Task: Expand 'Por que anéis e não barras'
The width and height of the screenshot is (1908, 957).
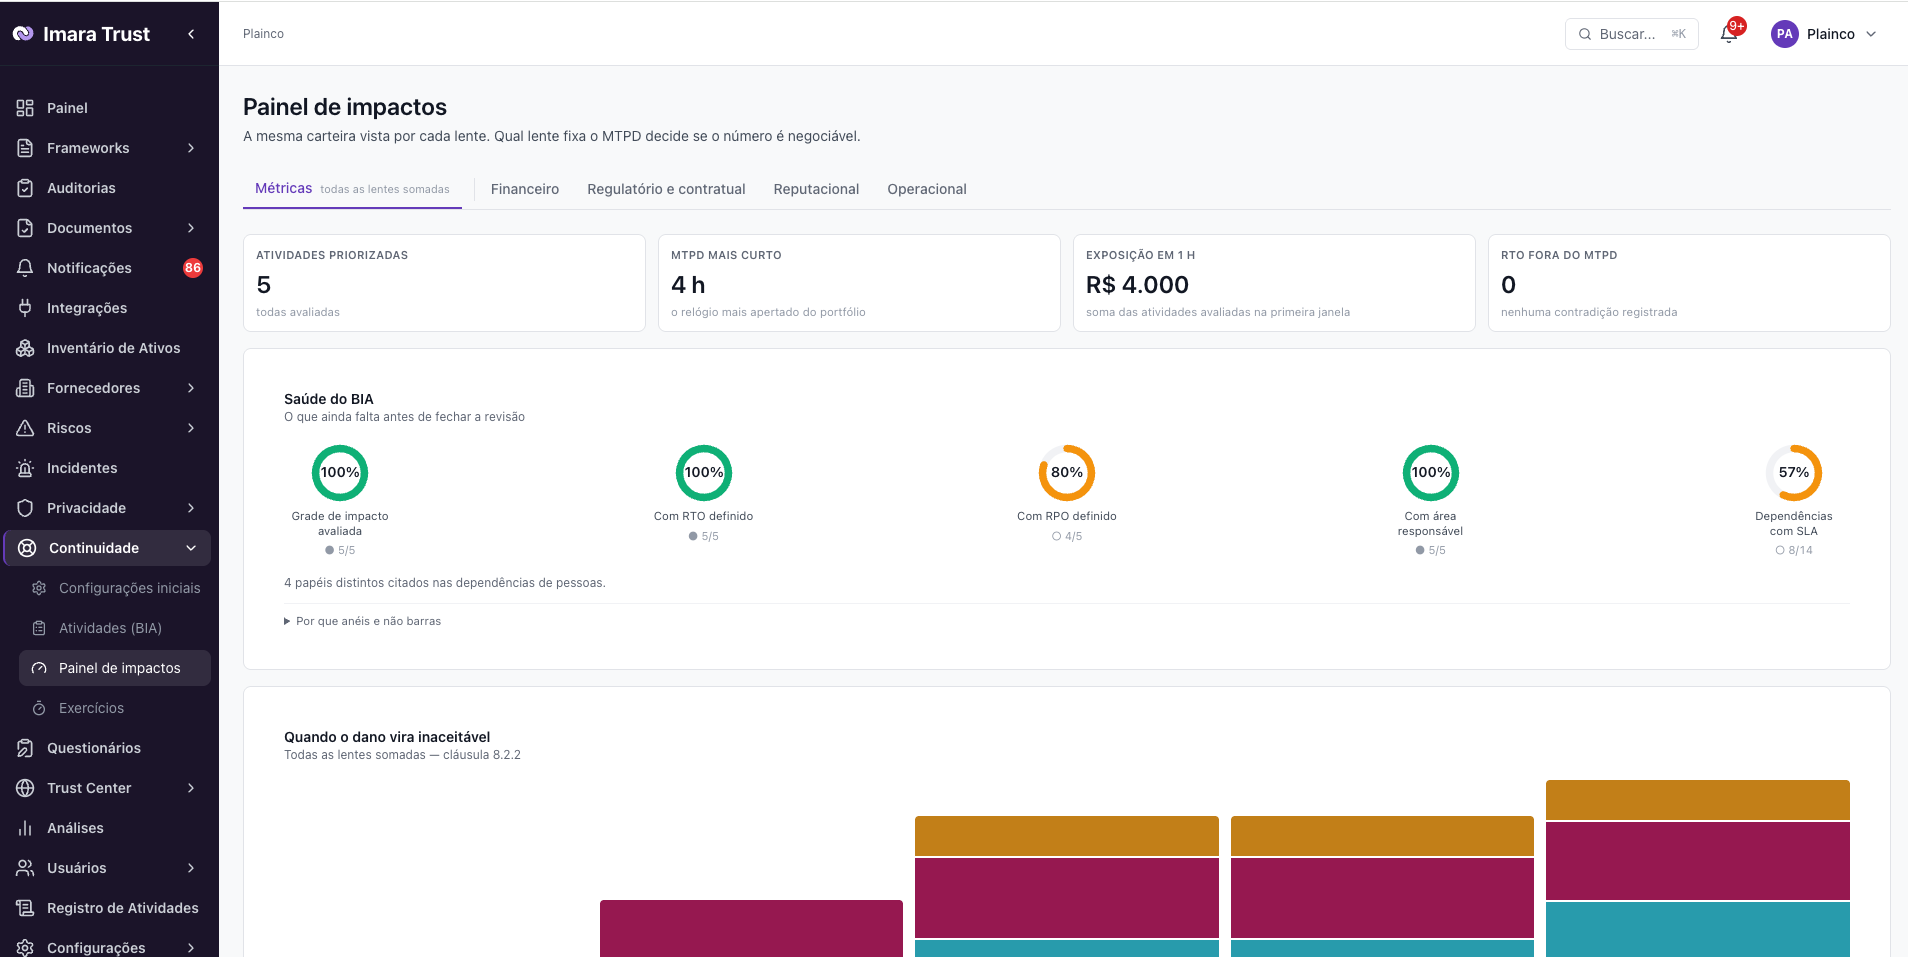Action: (x=363, y=621)
